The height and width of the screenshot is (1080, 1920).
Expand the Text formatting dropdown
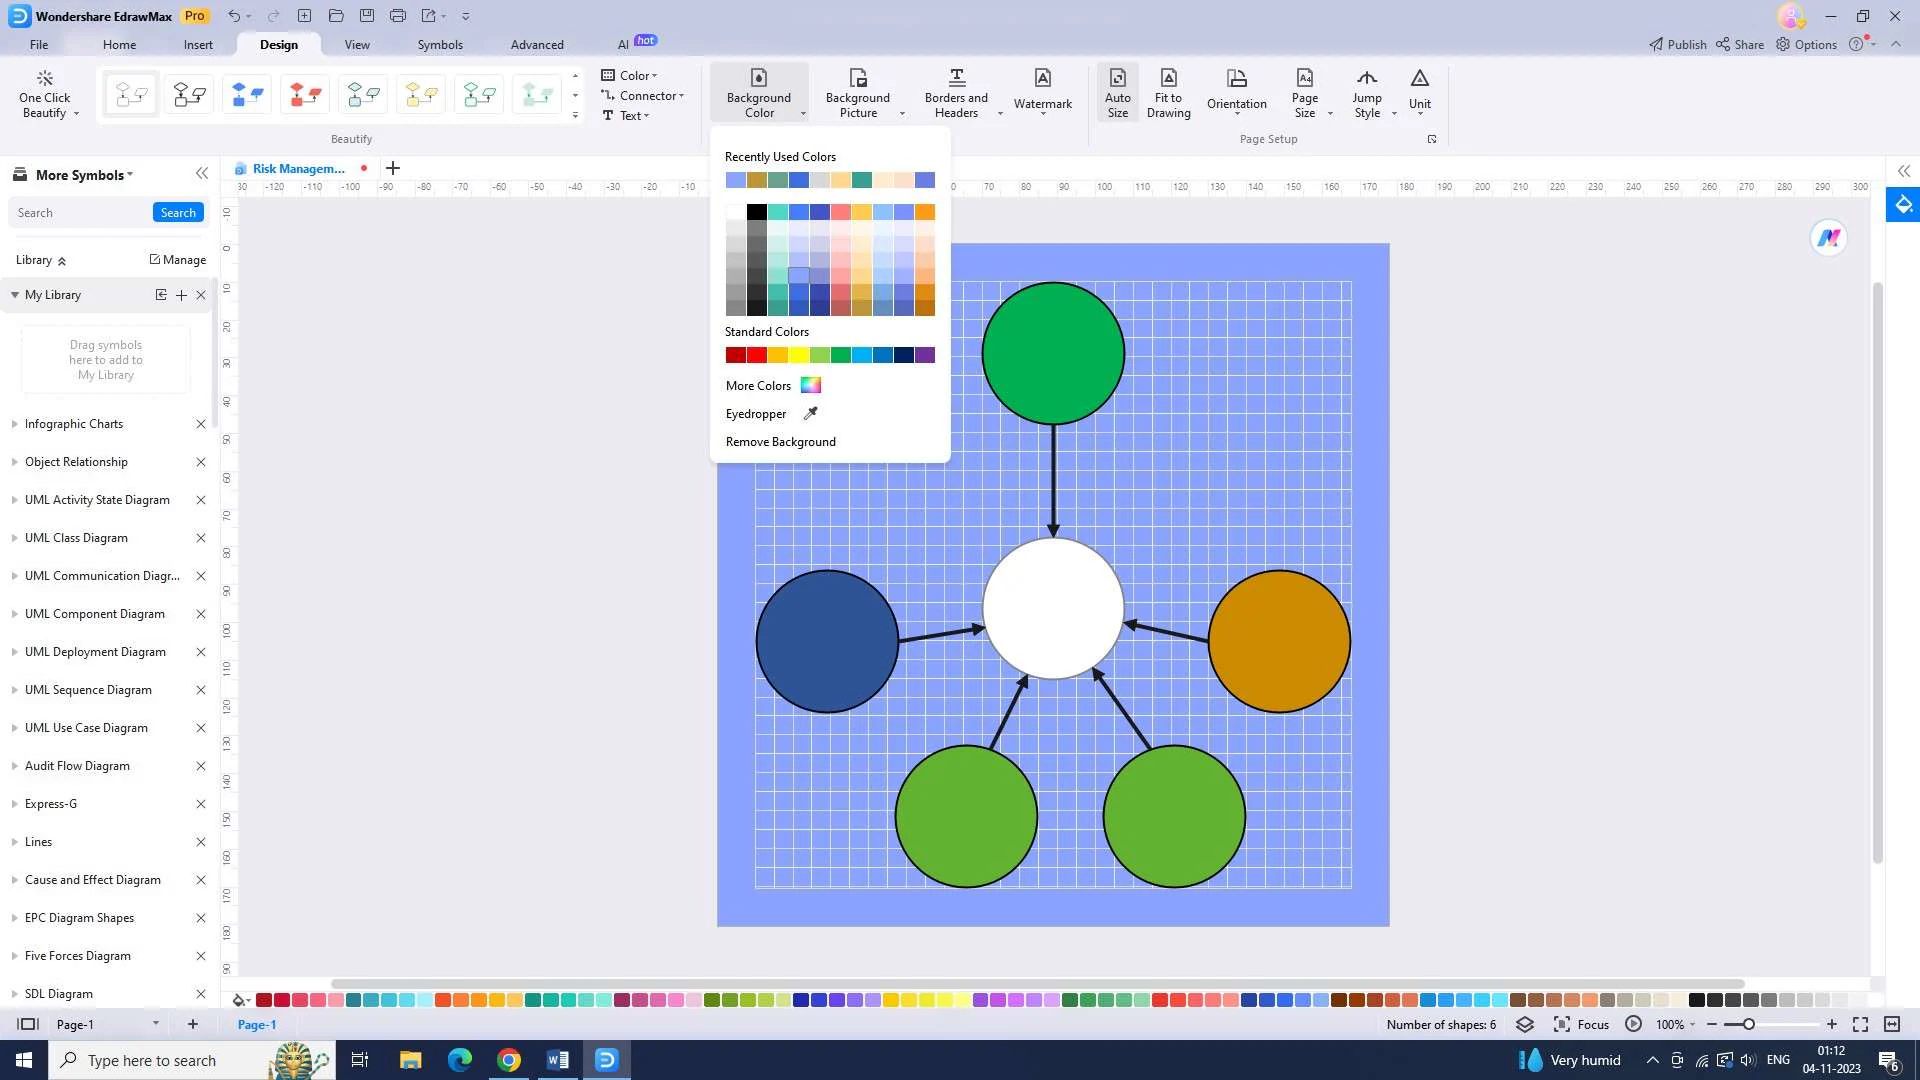tap(645, 116)
